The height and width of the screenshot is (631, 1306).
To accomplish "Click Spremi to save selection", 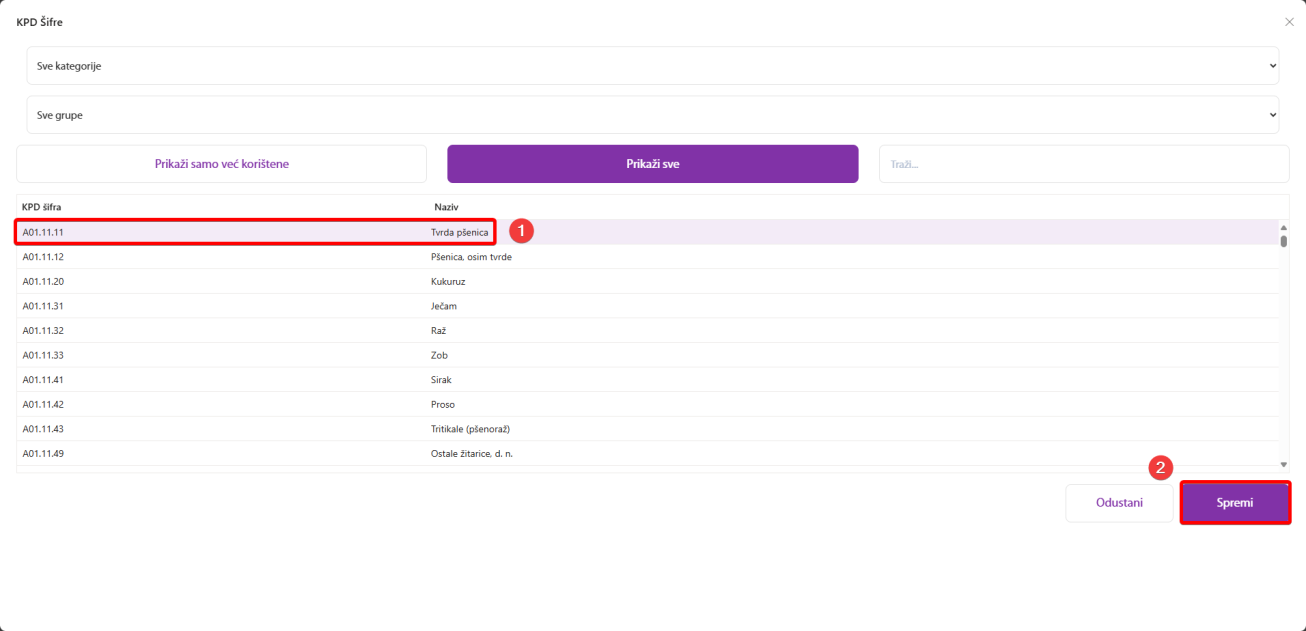I will click(1235, 503).
